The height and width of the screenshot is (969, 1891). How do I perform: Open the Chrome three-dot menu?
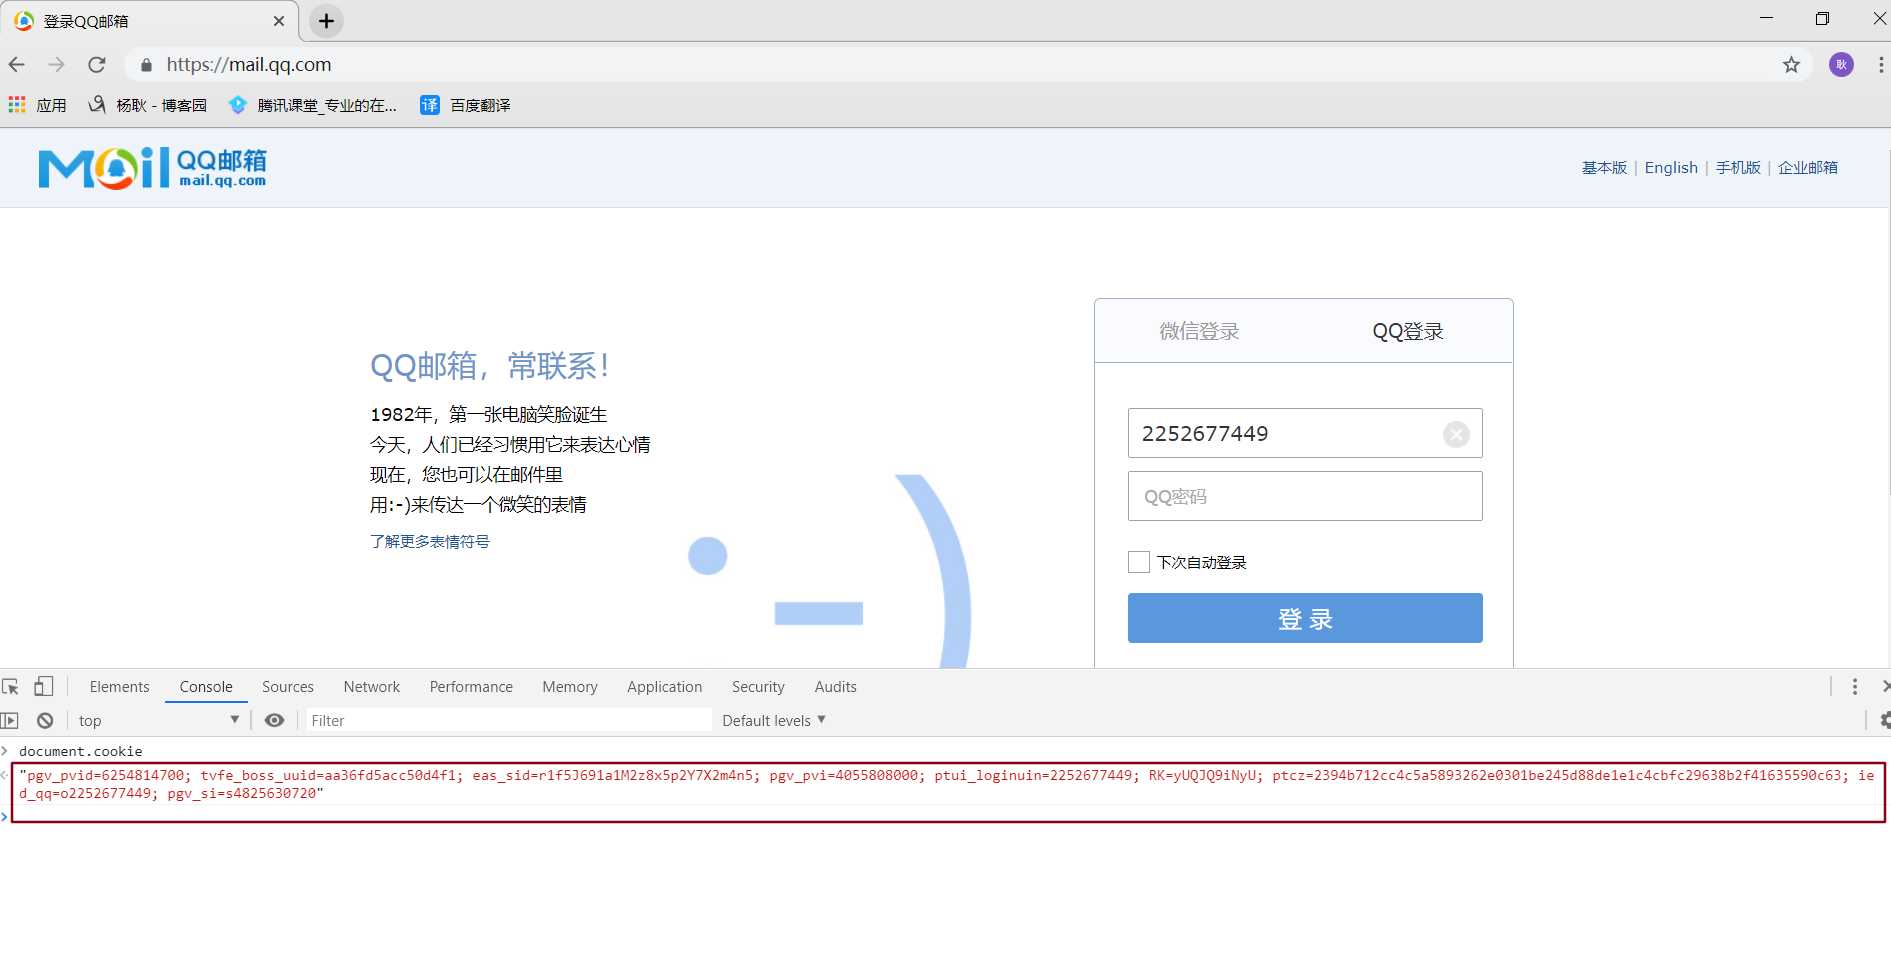(1880, 65)
